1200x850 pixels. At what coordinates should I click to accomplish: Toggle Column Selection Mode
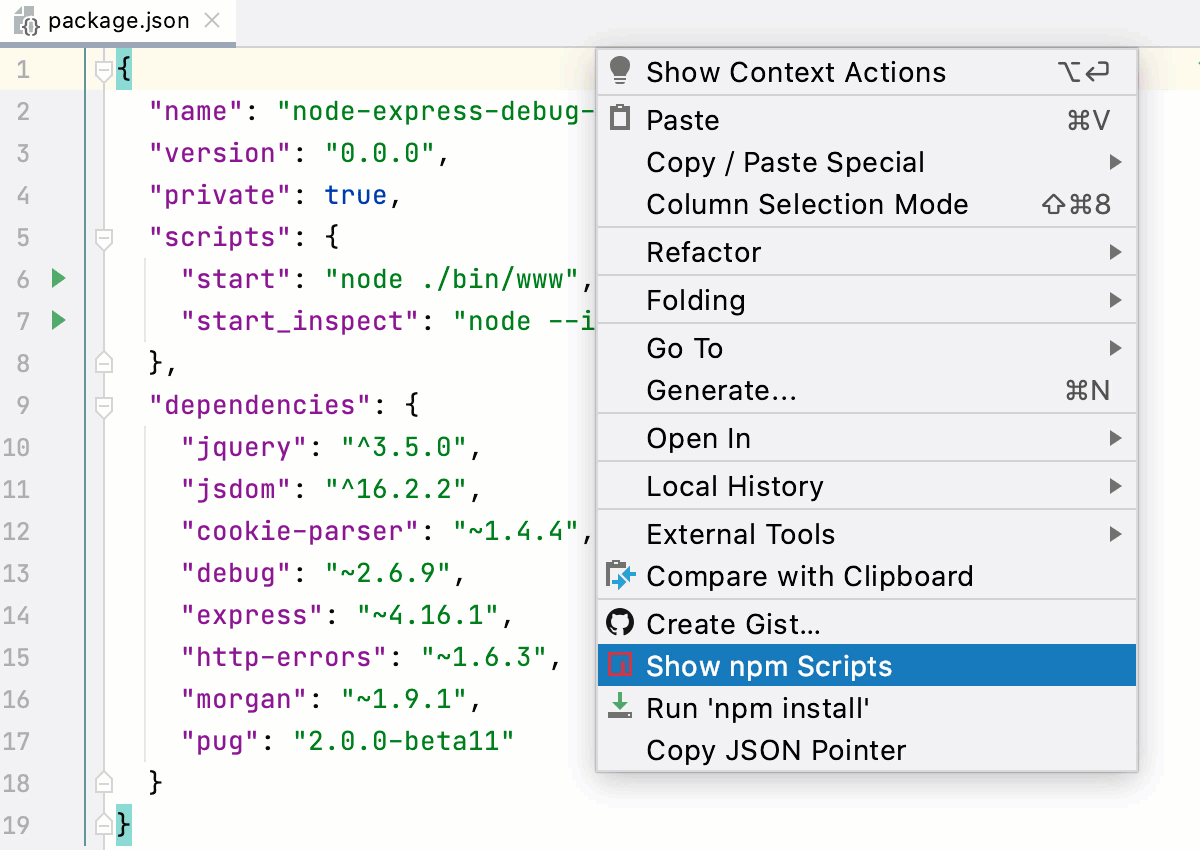(x=808, y=204)
